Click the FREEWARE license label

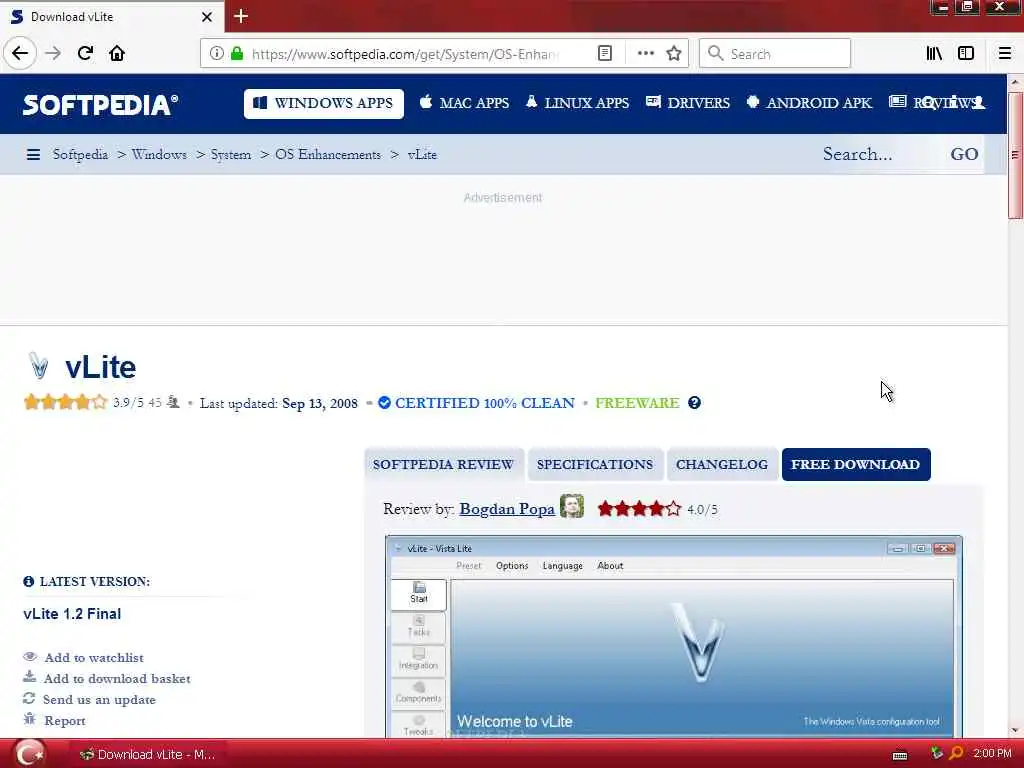637,403
